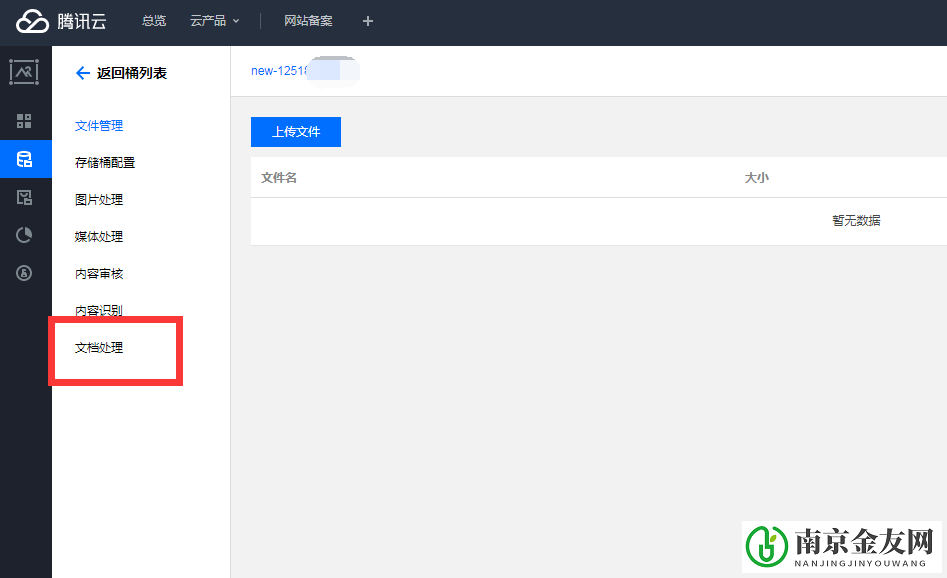Image resolution: width=947 pixels, height=578 pixels.
Task: Open the pie chart statistics icon
Action: [24, 234]
